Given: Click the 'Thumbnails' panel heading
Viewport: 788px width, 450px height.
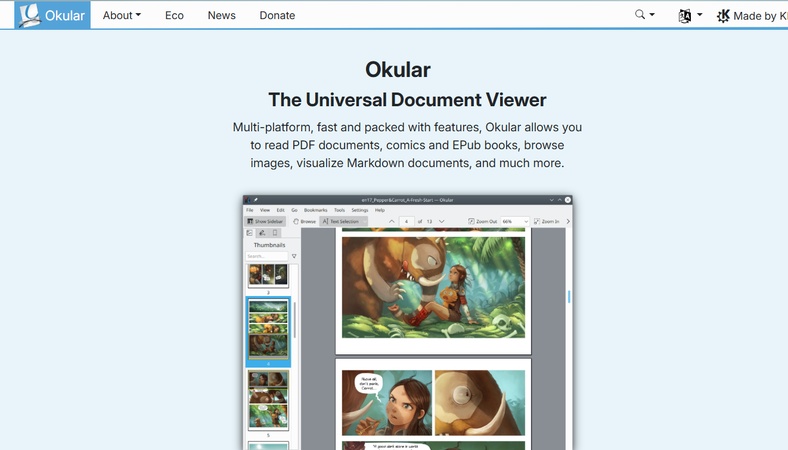Looking at the screenshot, I should (269, 245).
